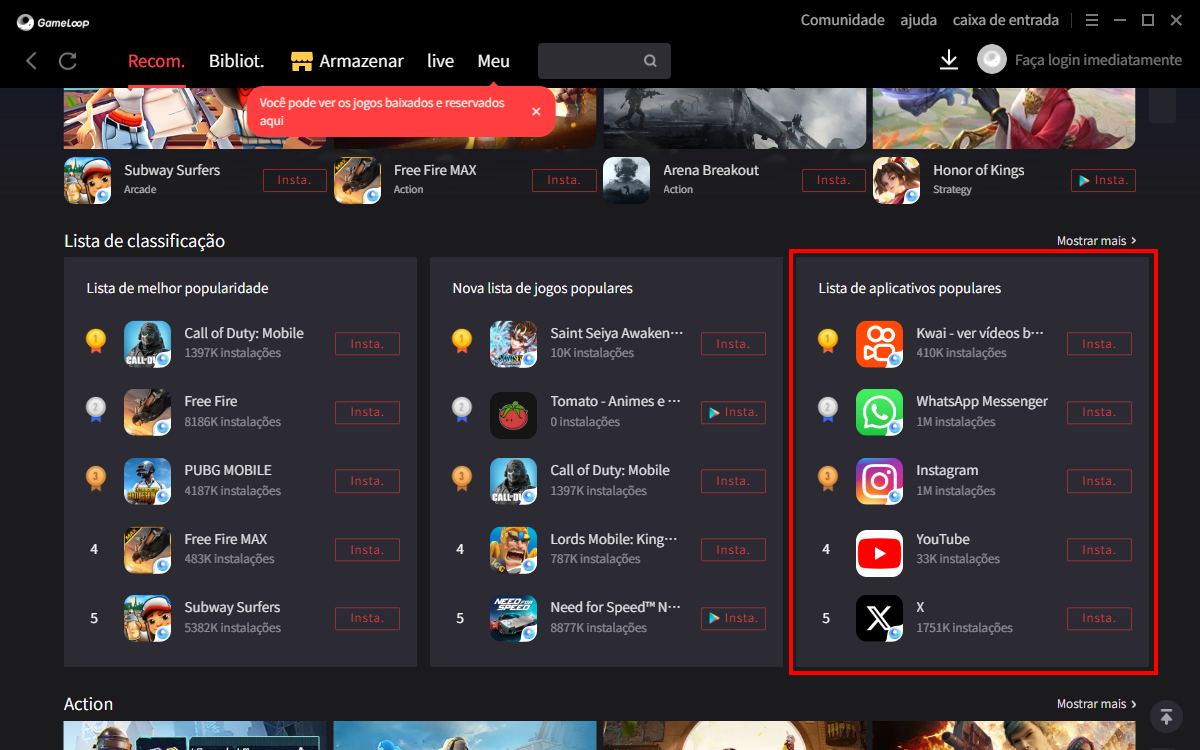The image size is (1200, 750).
Task: Install Tomato - Animes with Insta. button
Action: (x=733, y=412)
